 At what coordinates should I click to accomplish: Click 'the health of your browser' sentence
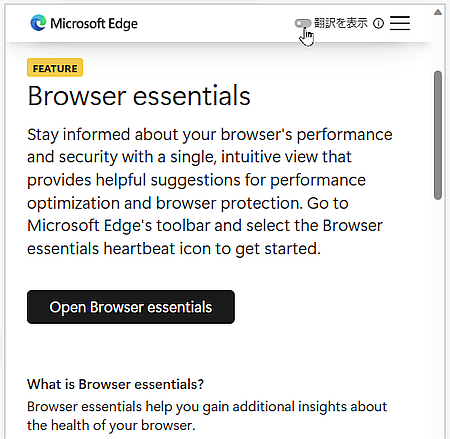[x=111, y=425]
